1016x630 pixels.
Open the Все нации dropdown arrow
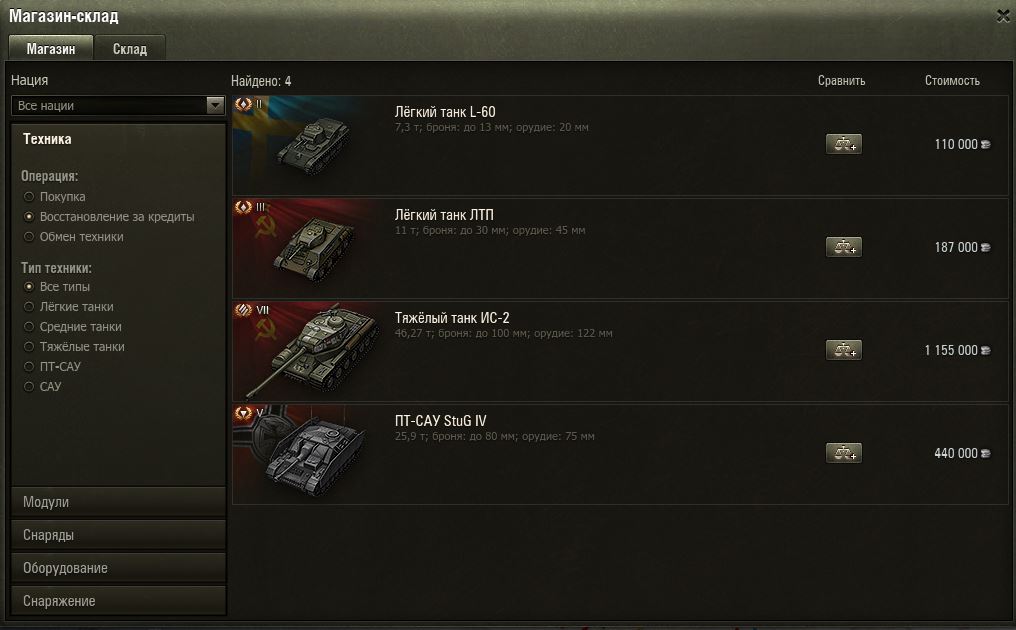click(x=215, y=105)
